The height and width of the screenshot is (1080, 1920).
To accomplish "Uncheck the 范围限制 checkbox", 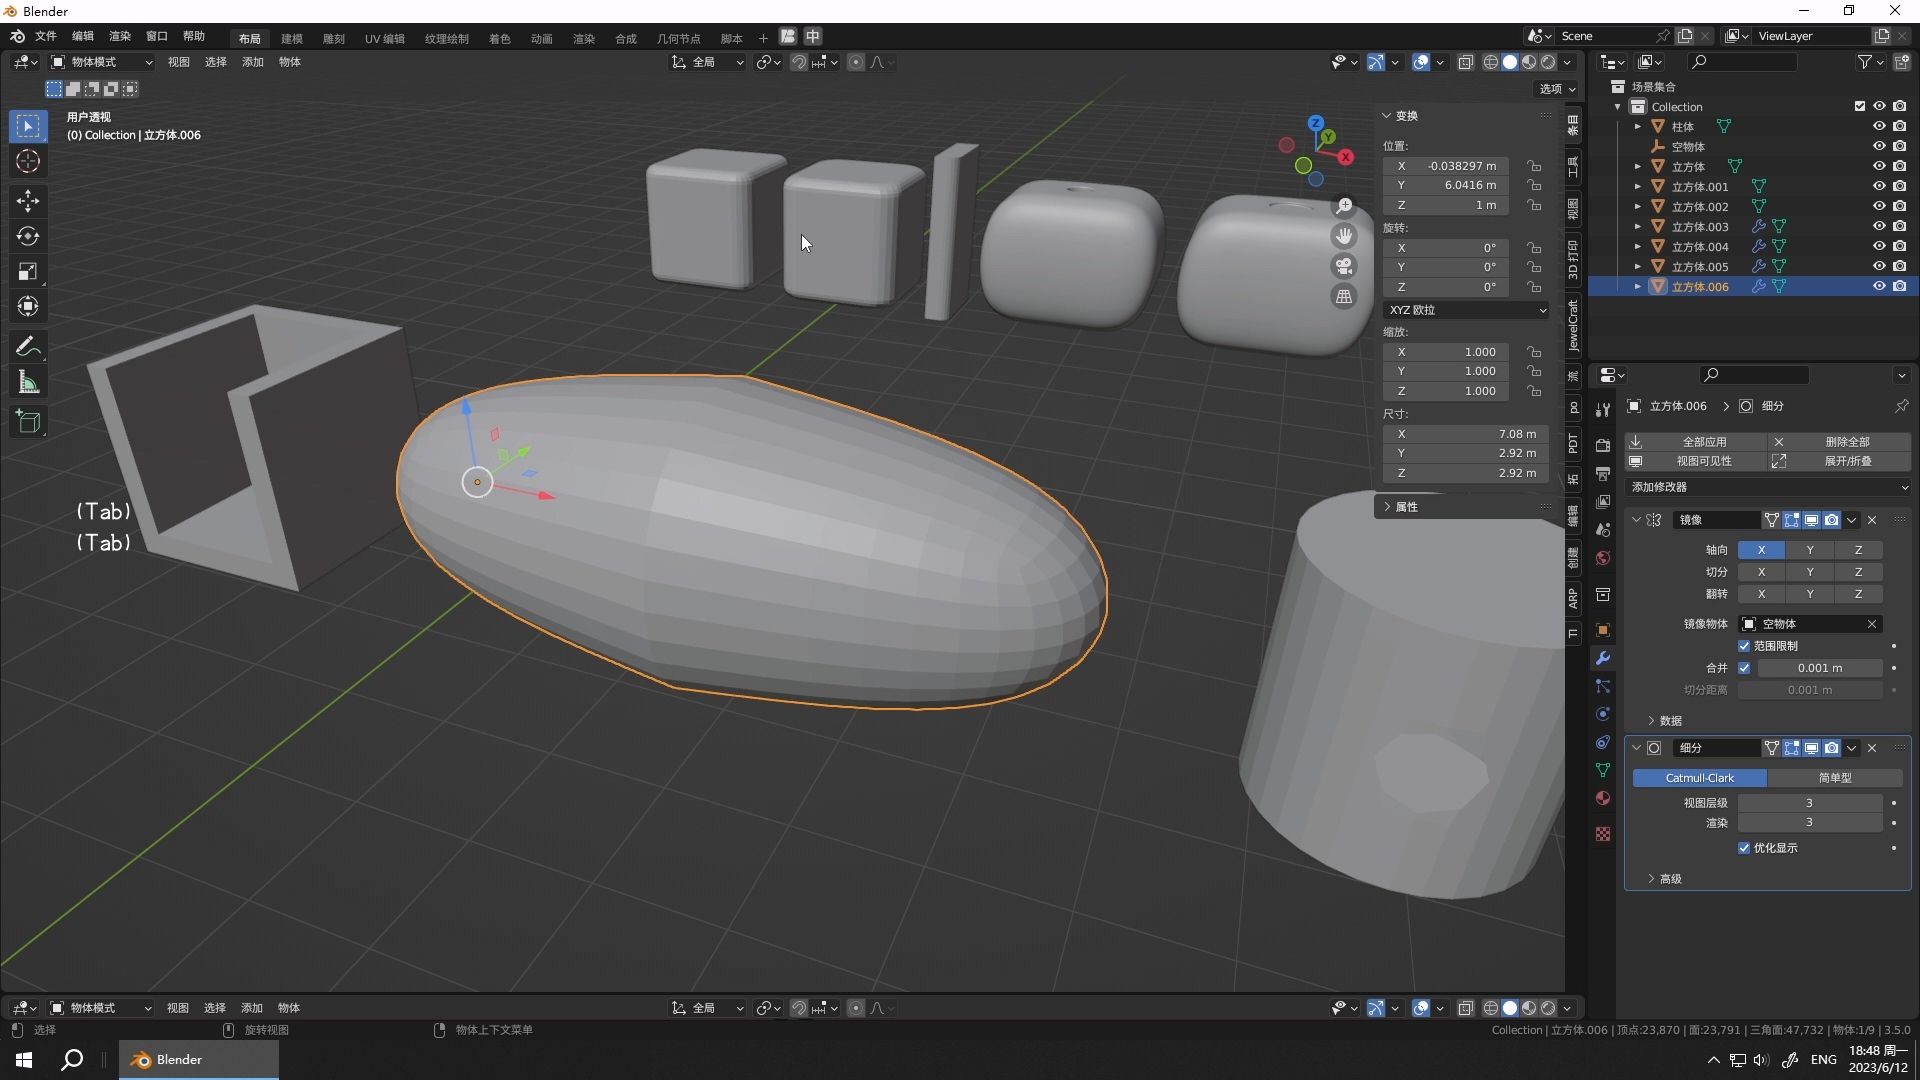I will click(1744, 646).
